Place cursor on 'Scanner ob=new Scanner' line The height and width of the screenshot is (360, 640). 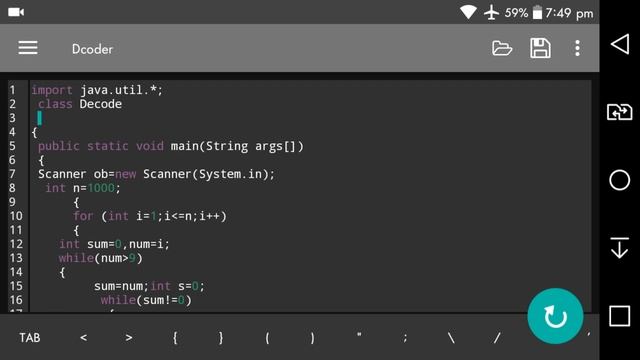tap(156, 174)
